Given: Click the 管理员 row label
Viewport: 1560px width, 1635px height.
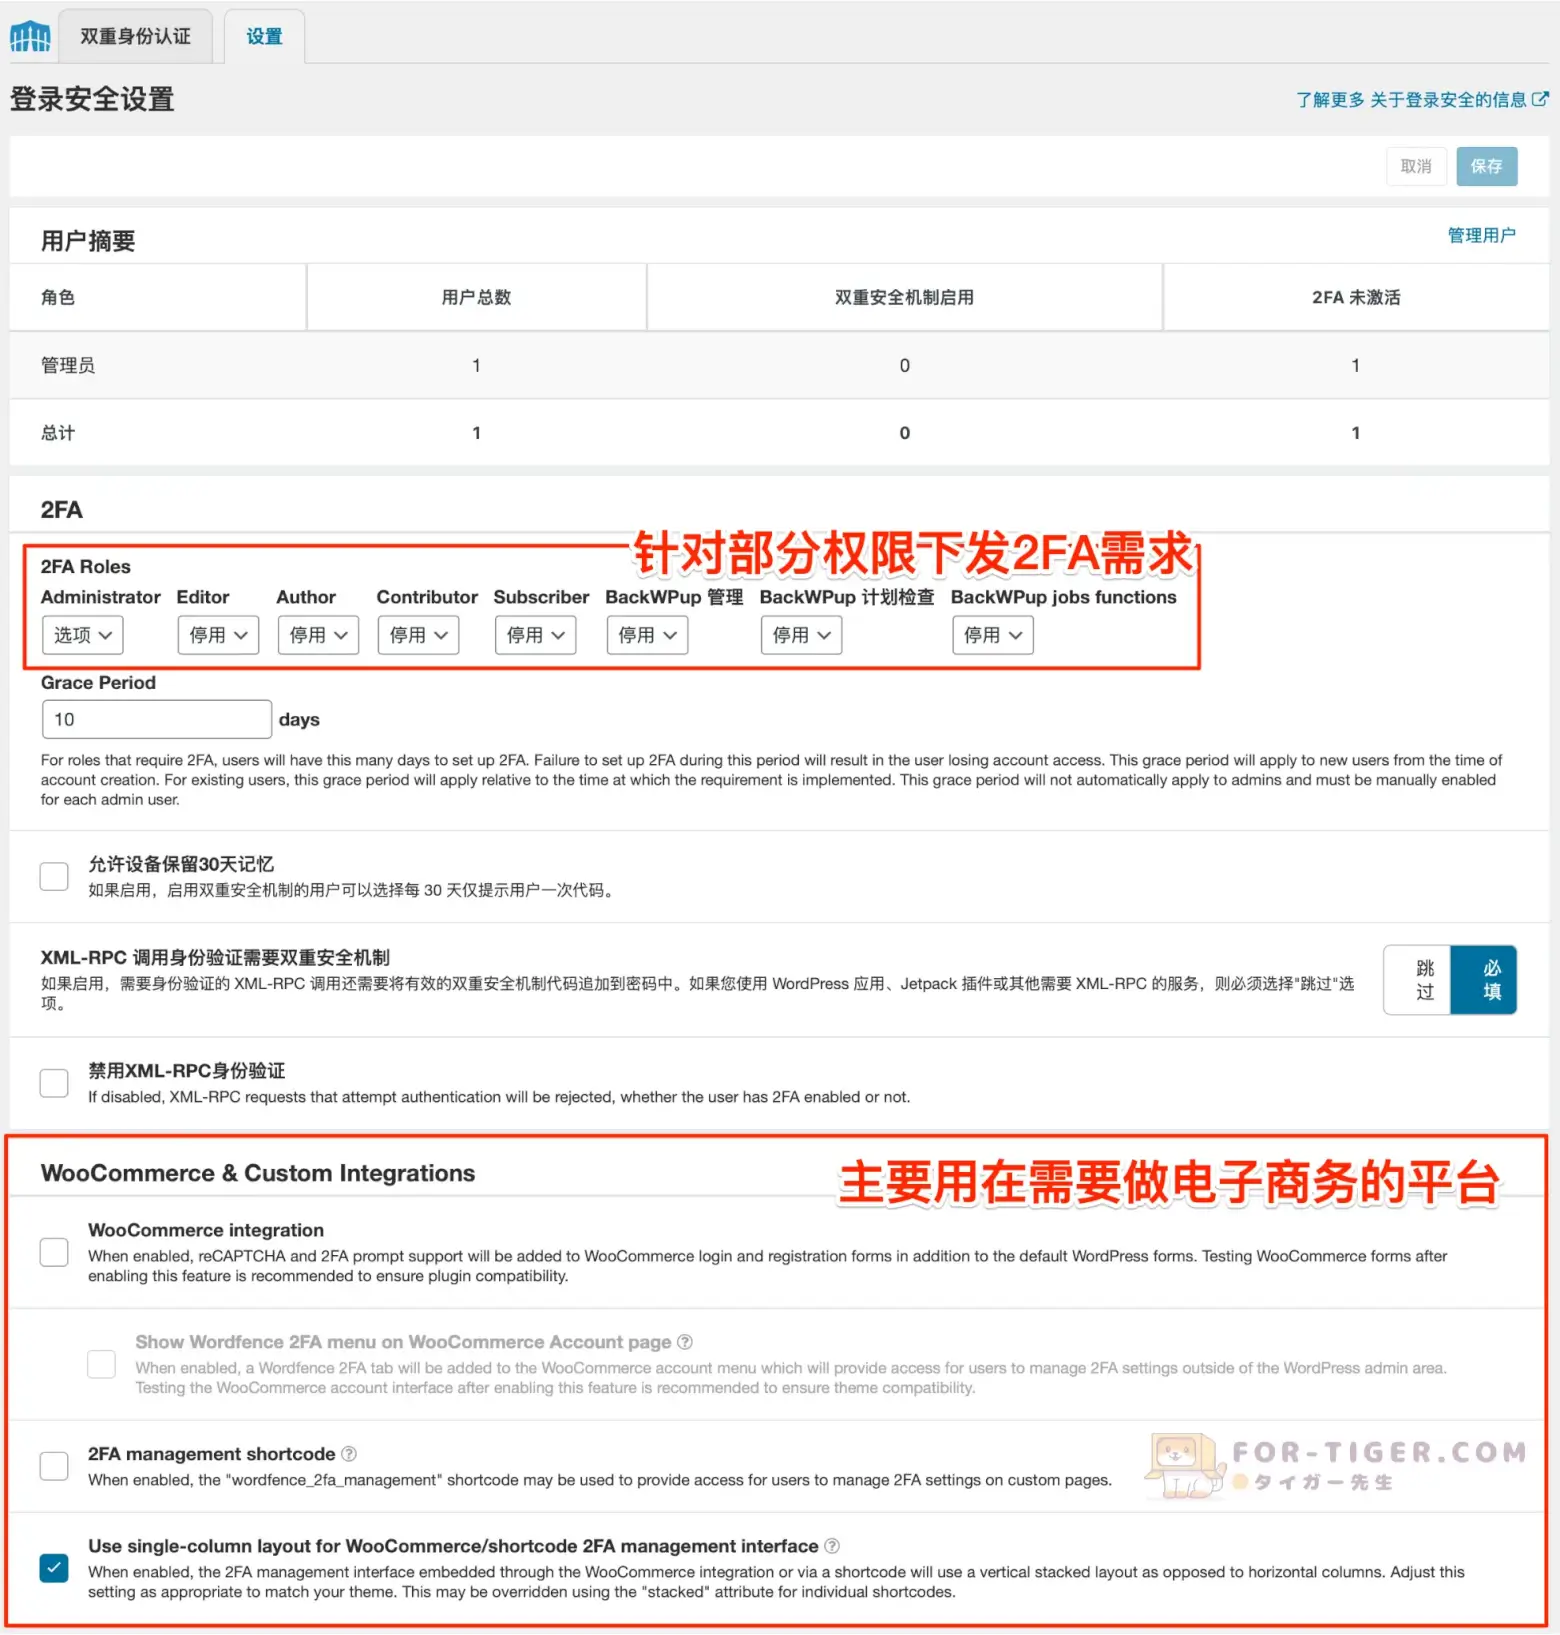Looking at the screenshot, I should coord(68,365).
